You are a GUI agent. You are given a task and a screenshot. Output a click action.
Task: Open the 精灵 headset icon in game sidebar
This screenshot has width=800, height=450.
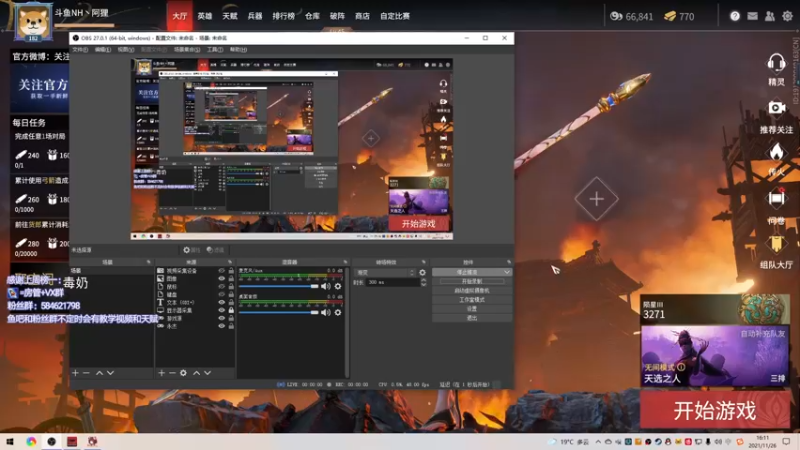coord(776,64)
